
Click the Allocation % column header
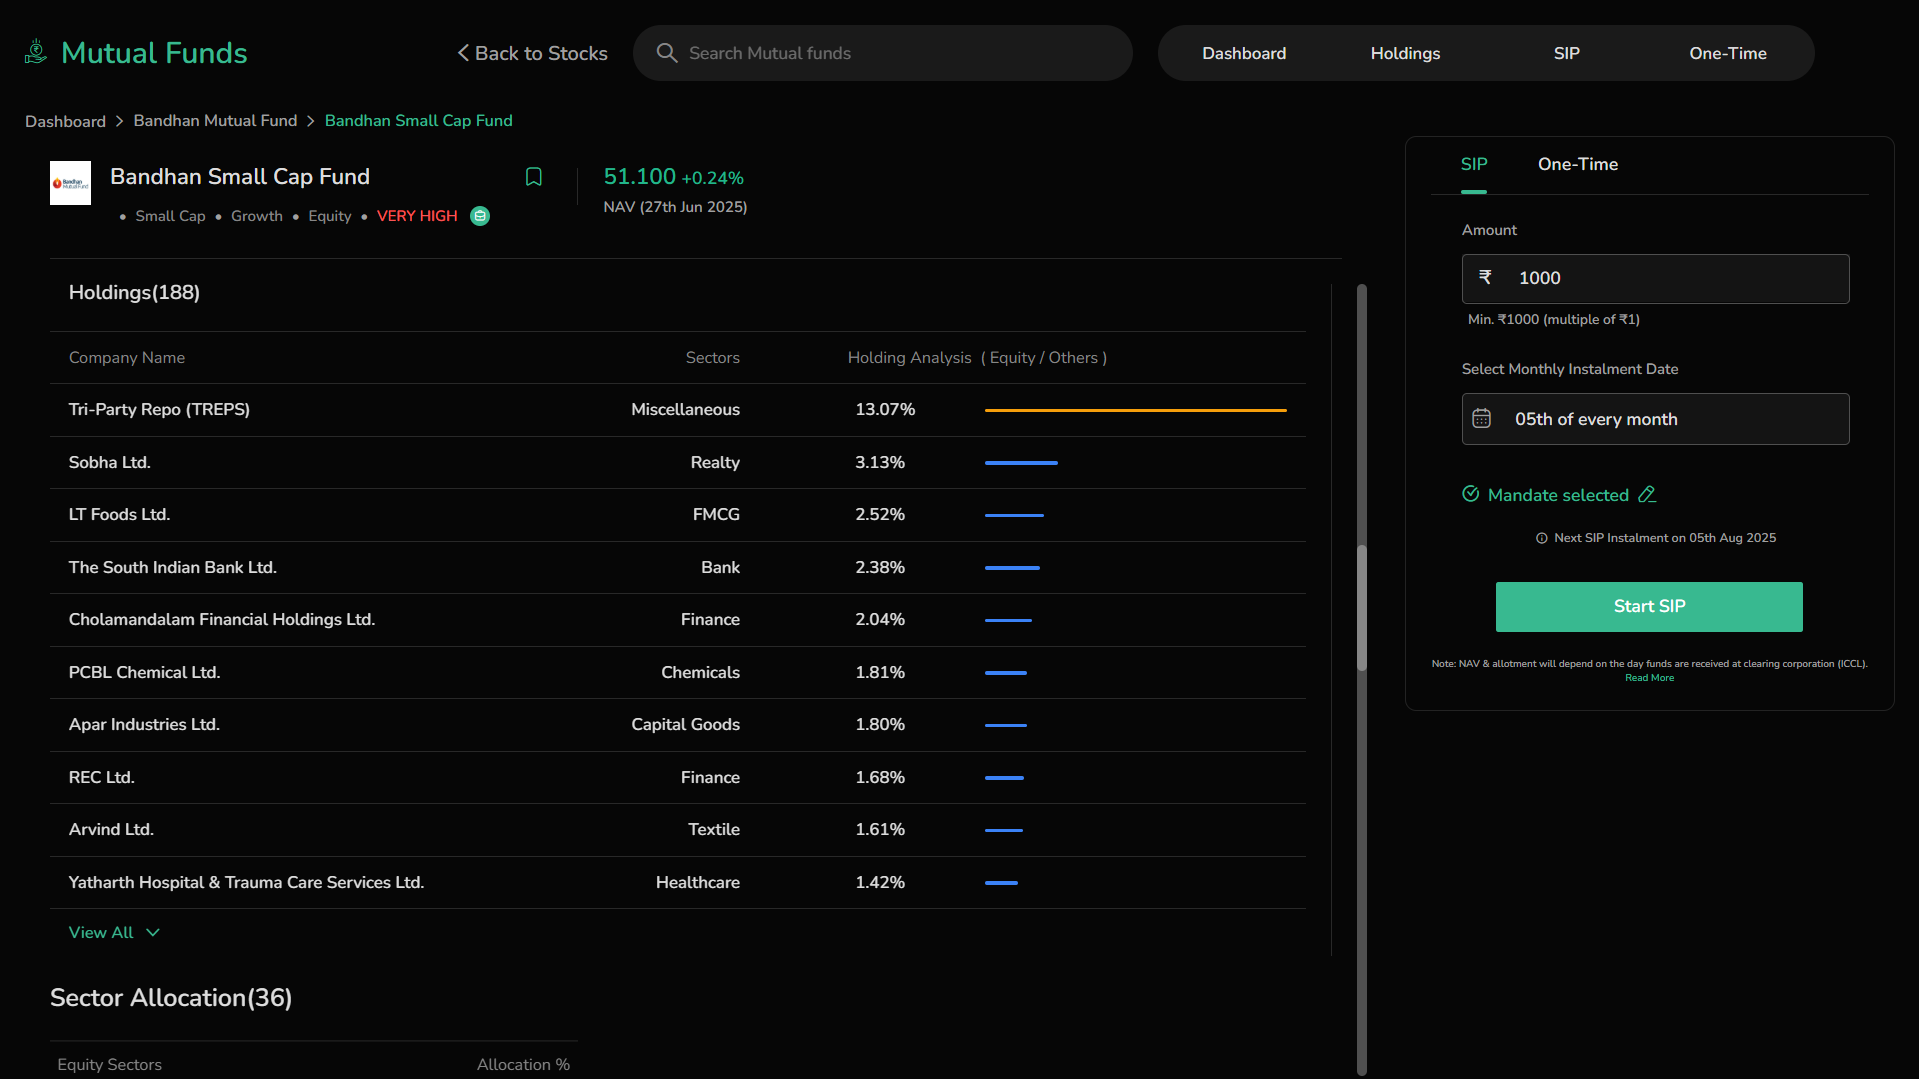tap(523, 1065)
